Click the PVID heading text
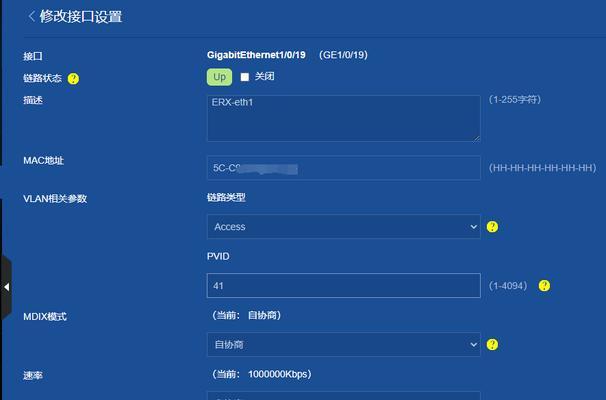This screenshot has width=606, height=400. pos(218,256)
